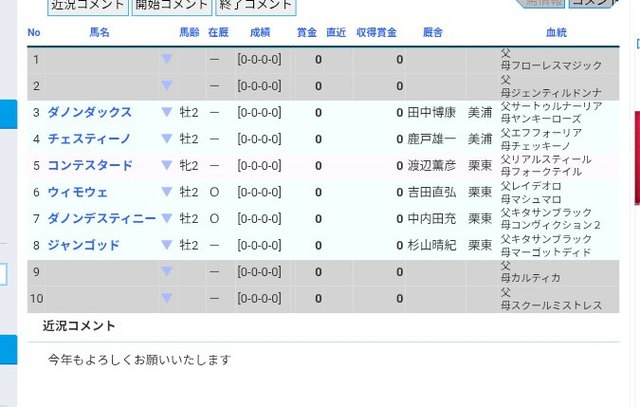The width and height of the screenshot is (640, 407).
Task: Click dam name 母ジェンティルドンナ
Action: point(551,93)
